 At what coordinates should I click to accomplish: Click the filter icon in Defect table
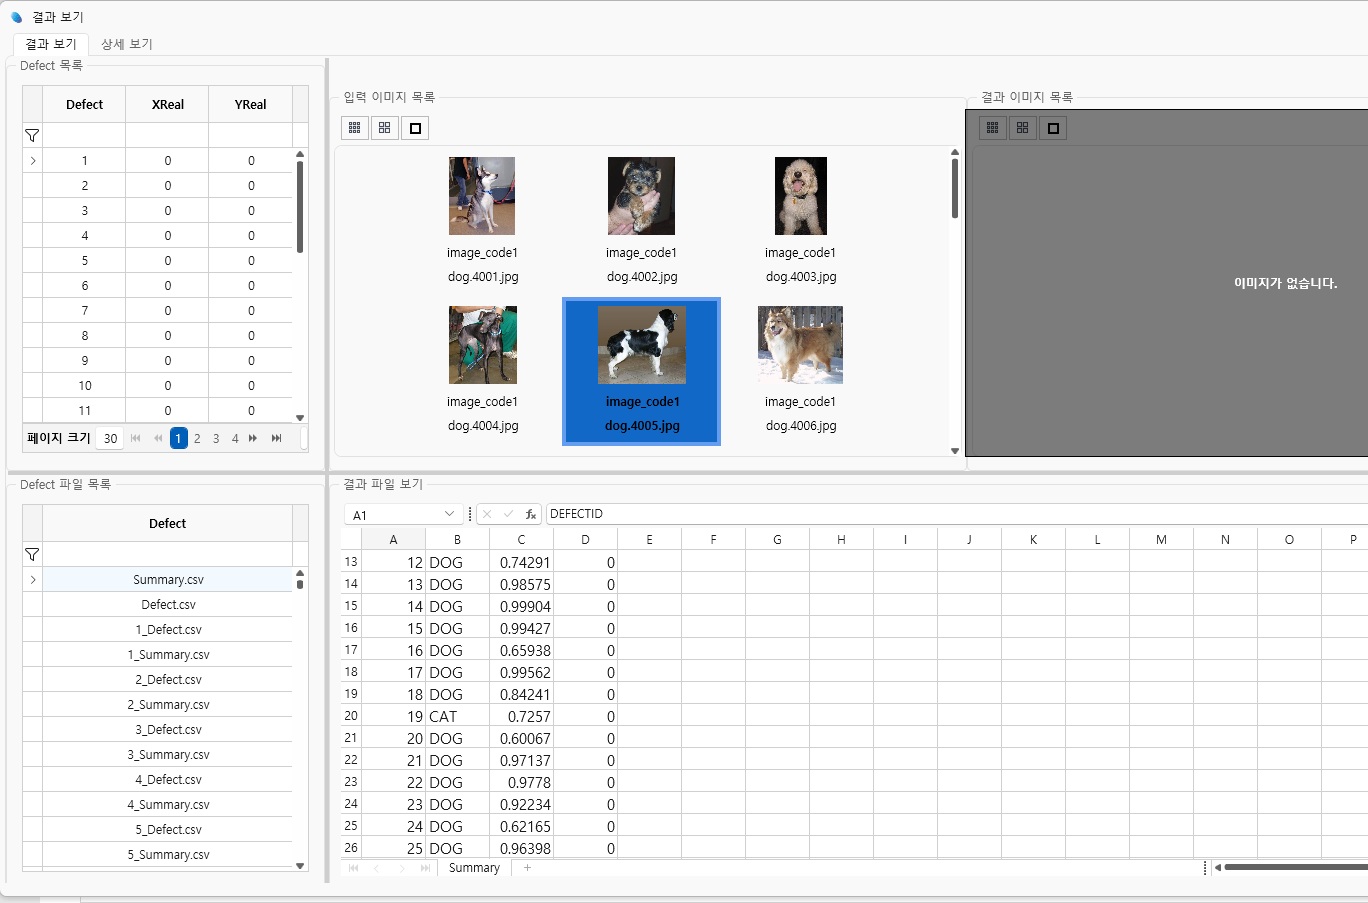tap(32, 135)
